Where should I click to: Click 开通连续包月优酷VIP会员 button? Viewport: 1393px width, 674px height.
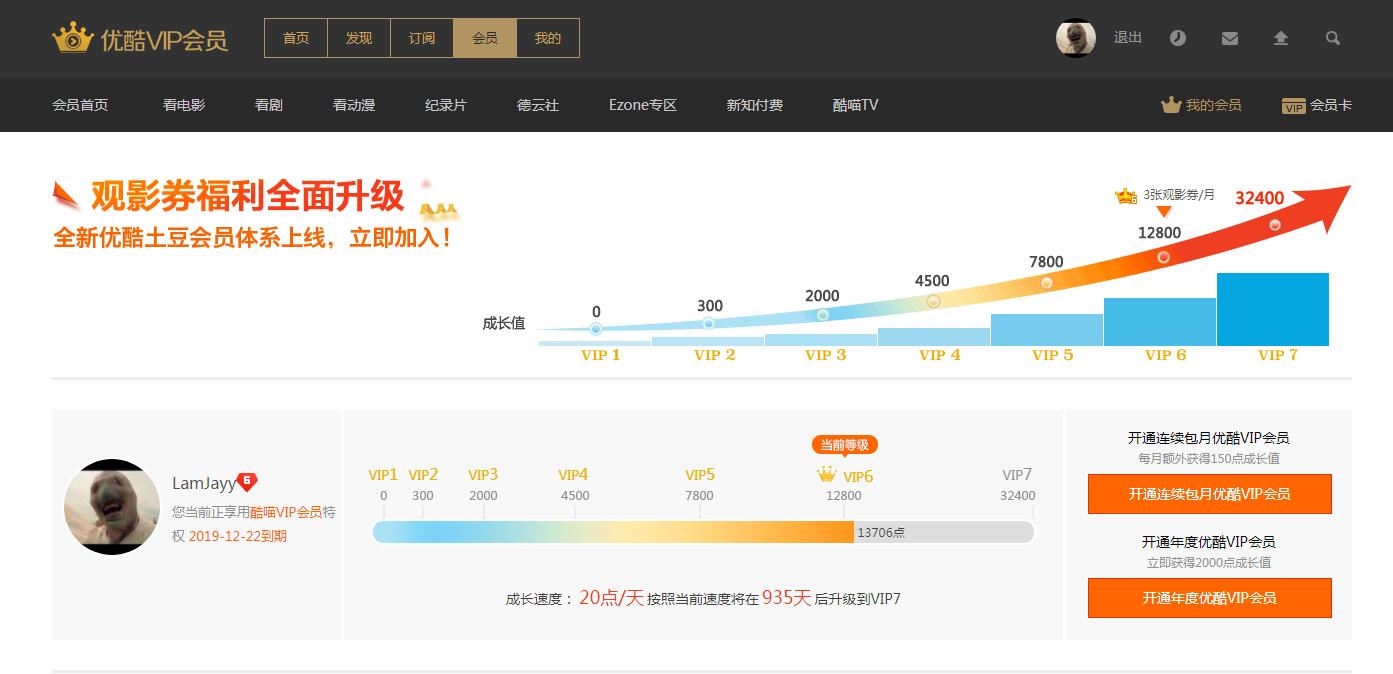1209,494
